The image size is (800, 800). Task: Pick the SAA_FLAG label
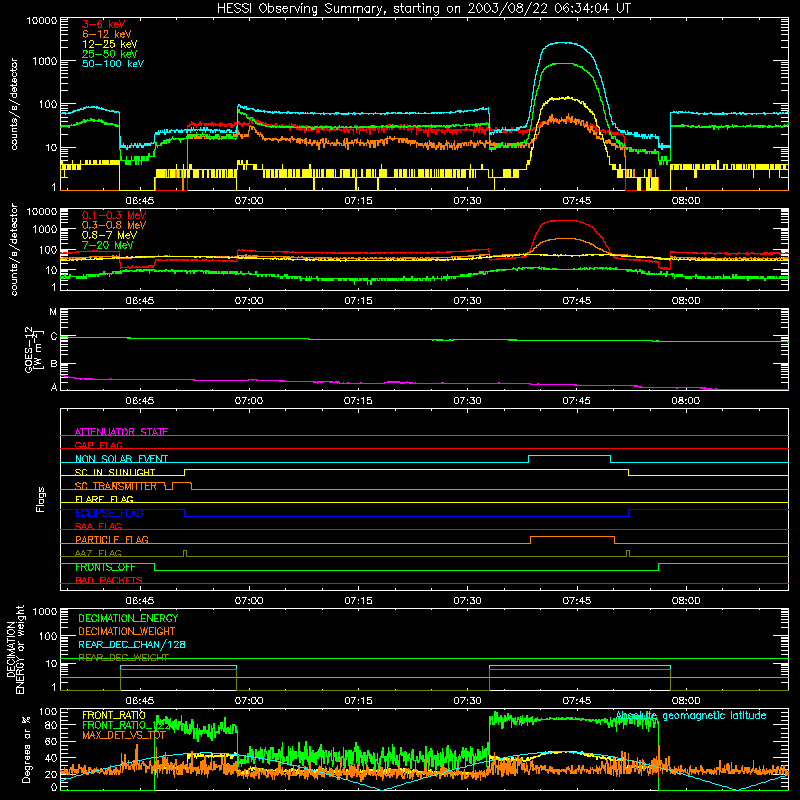(x=98, y=526)
